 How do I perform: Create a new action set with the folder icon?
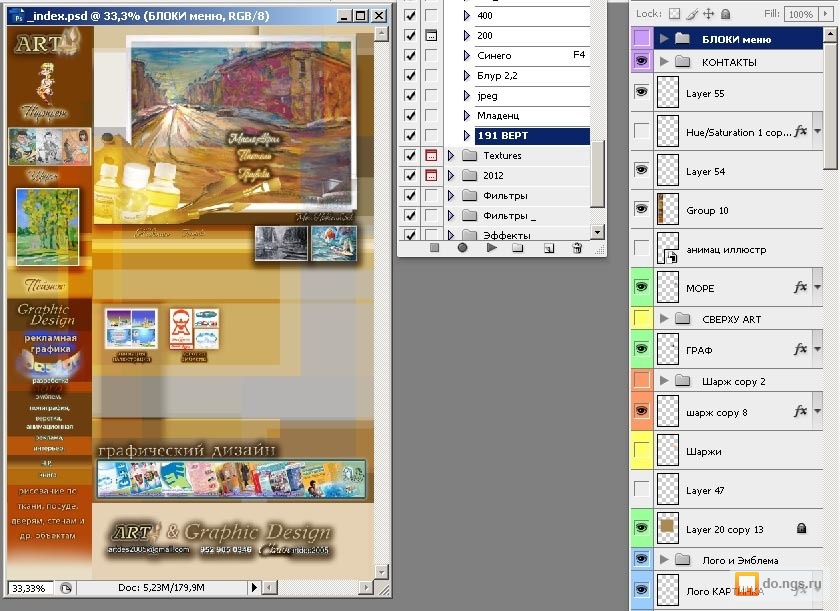(x=518, y=248)
